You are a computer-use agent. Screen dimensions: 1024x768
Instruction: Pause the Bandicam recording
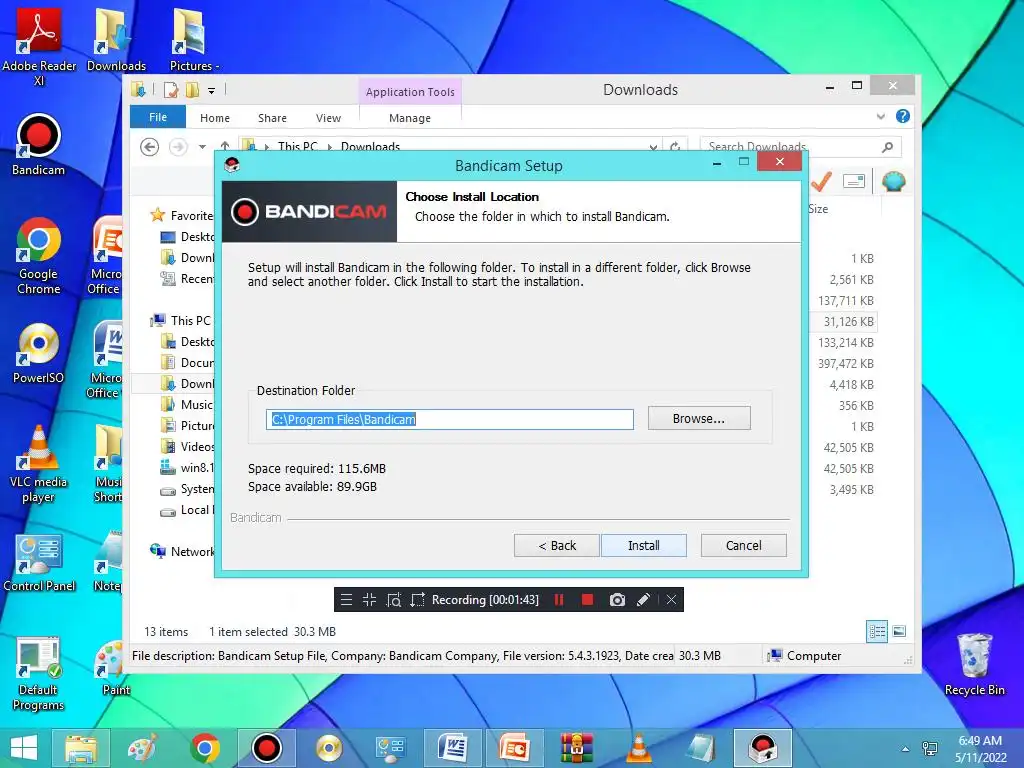pos(559,600)
